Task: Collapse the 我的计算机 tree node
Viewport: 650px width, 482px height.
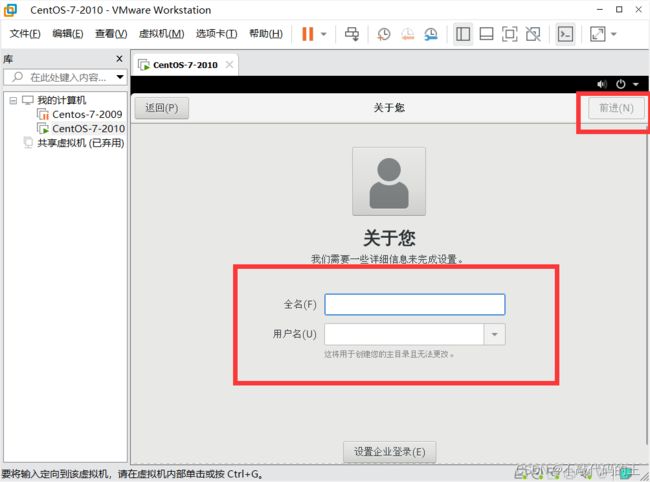Action: click(13, 100)
